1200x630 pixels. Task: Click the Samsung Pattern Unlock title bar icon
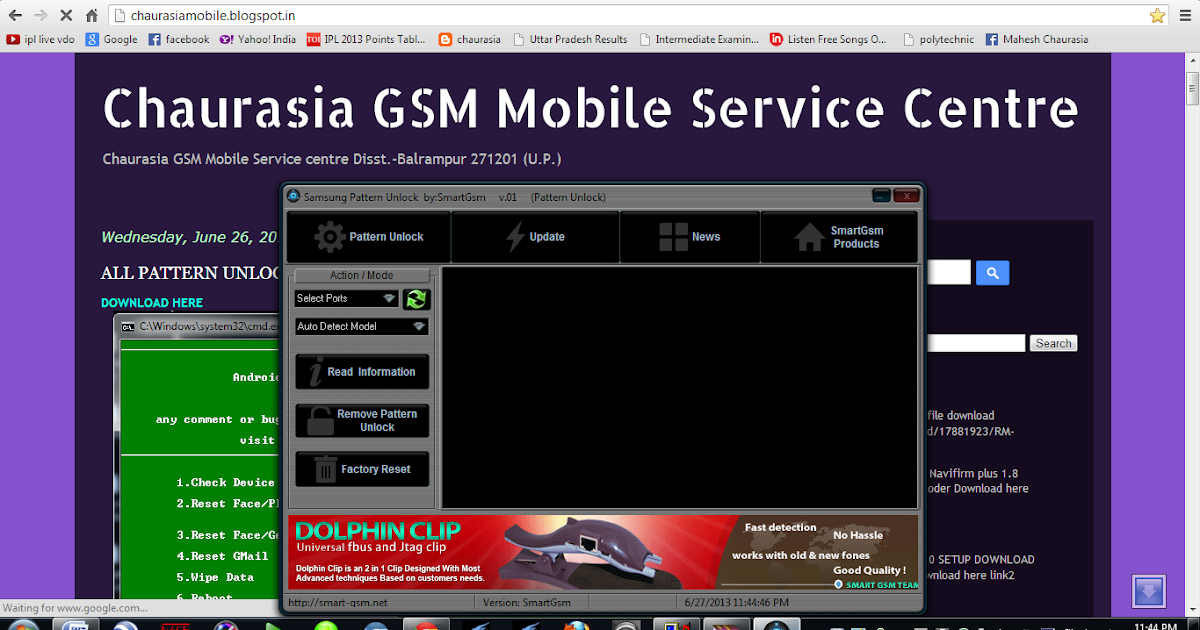coord(294,197)
